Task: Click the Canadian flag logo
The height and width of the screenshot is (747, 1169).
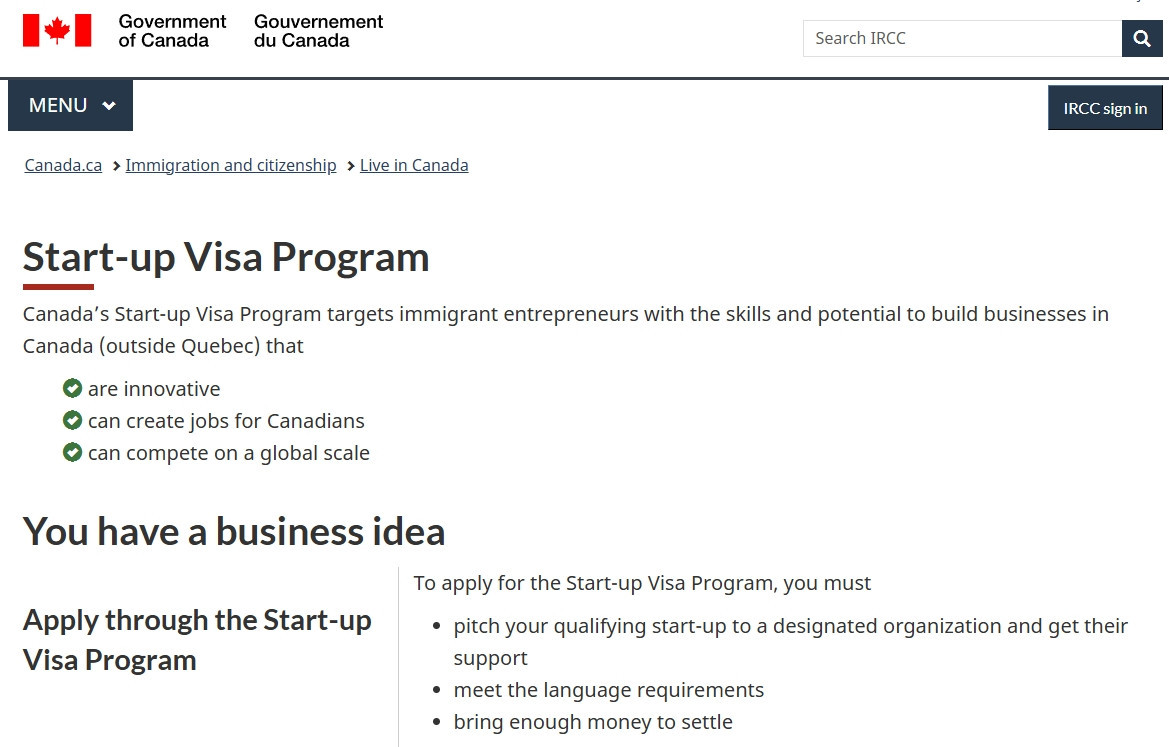Action: (x=57, y=31)
